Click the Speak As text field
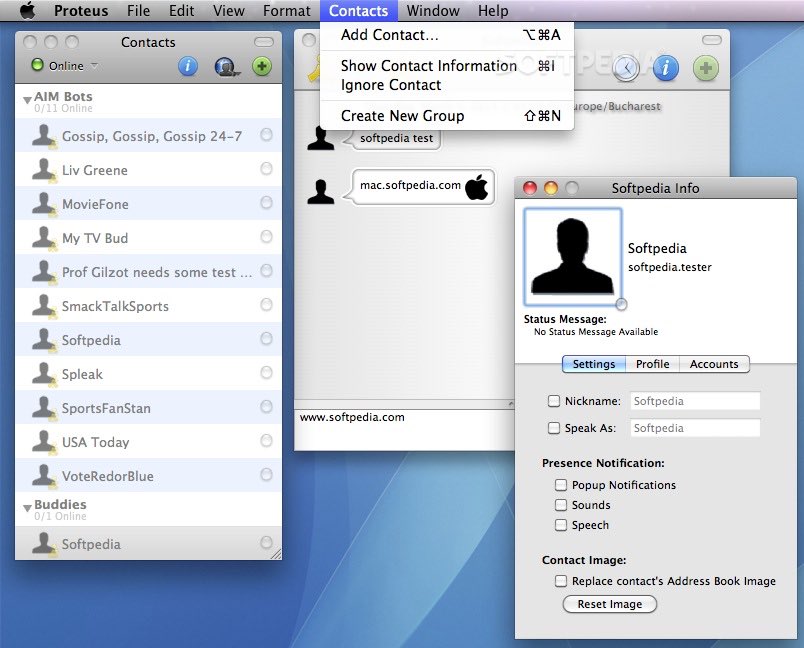This screenshot has width=804, height=648. click(695, 428)
